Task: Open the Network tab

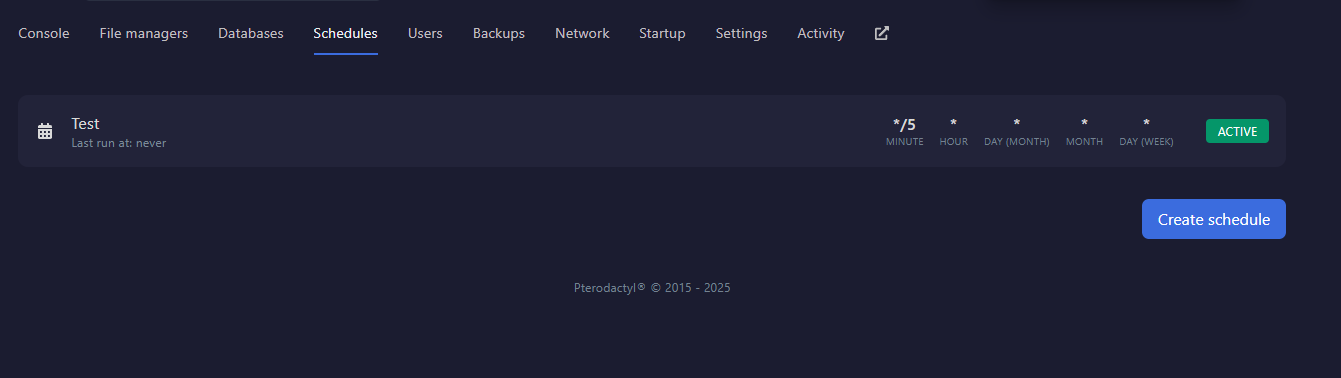Action: [582, 33]
